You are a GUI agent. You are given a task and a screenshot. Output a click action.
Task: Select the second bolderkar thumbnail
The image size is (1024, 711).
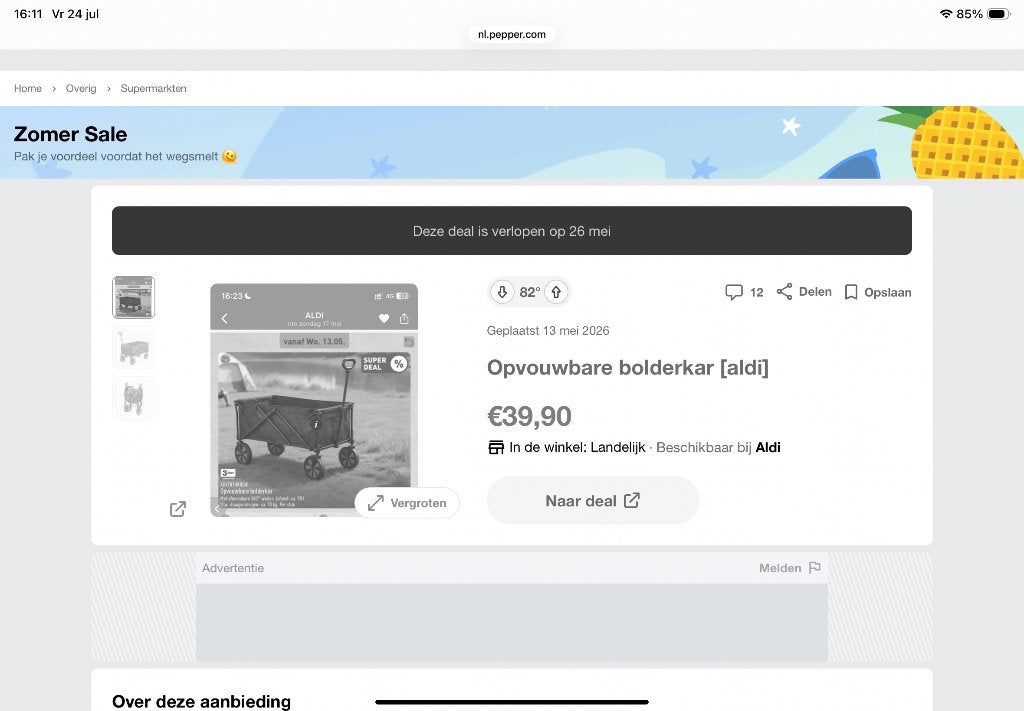[134, 348]
